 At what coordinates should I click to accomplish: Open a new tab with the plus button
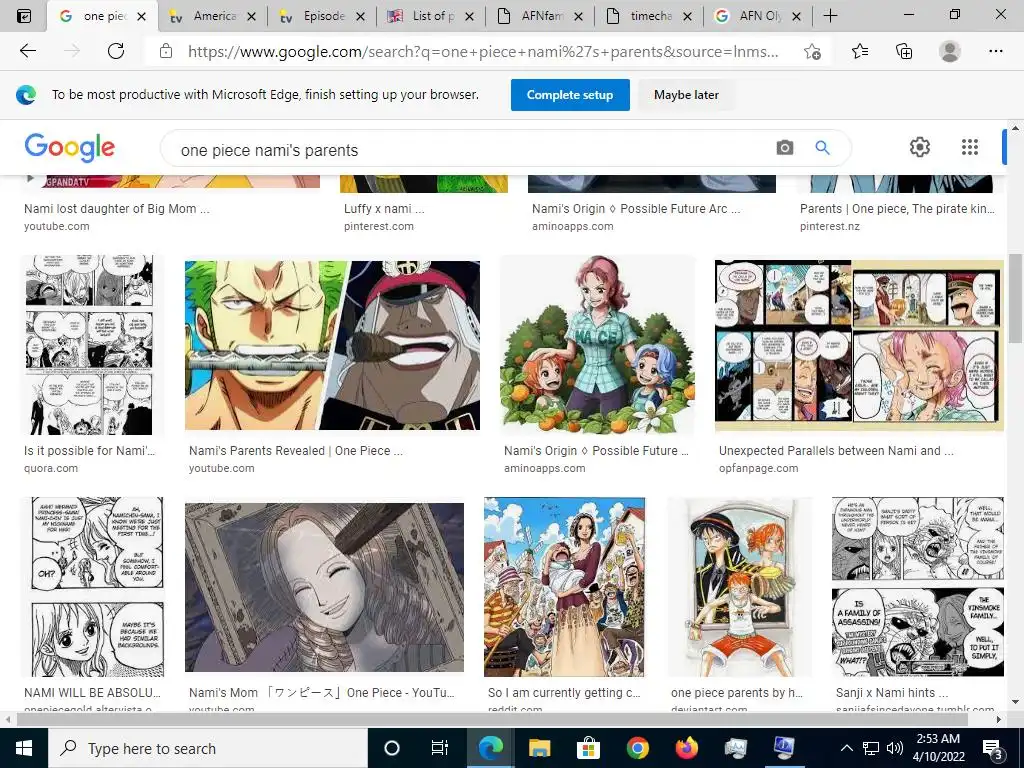click(x=830, y=16)
